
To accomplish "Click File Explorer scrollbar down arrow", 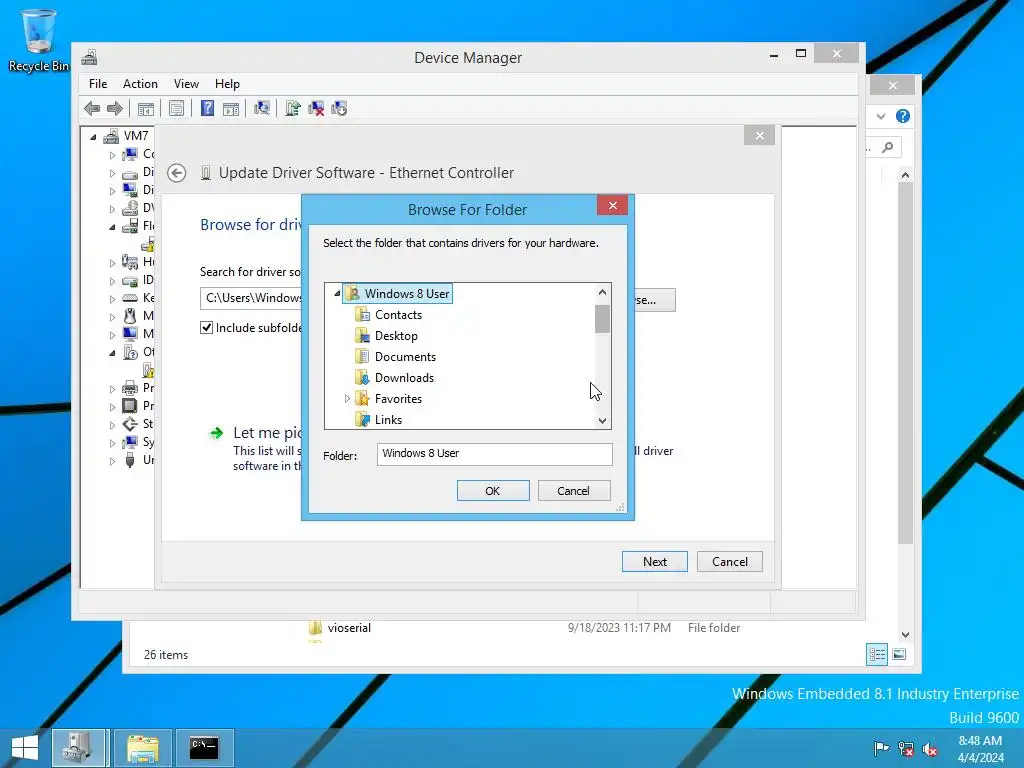I will [x=905, y=635].
